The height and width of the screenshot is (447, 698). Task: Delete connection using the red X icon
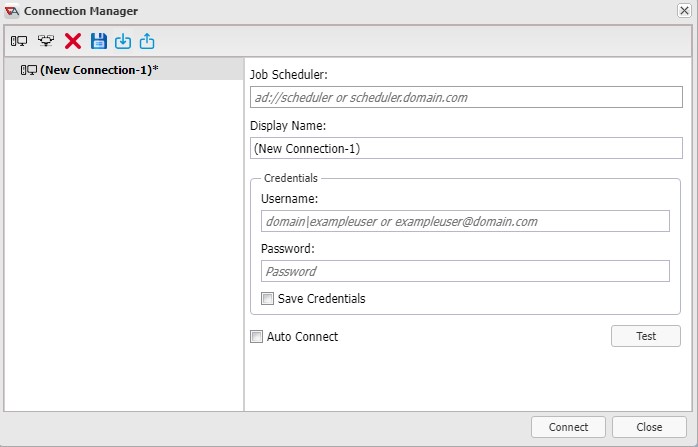click(x=73, y=41)
